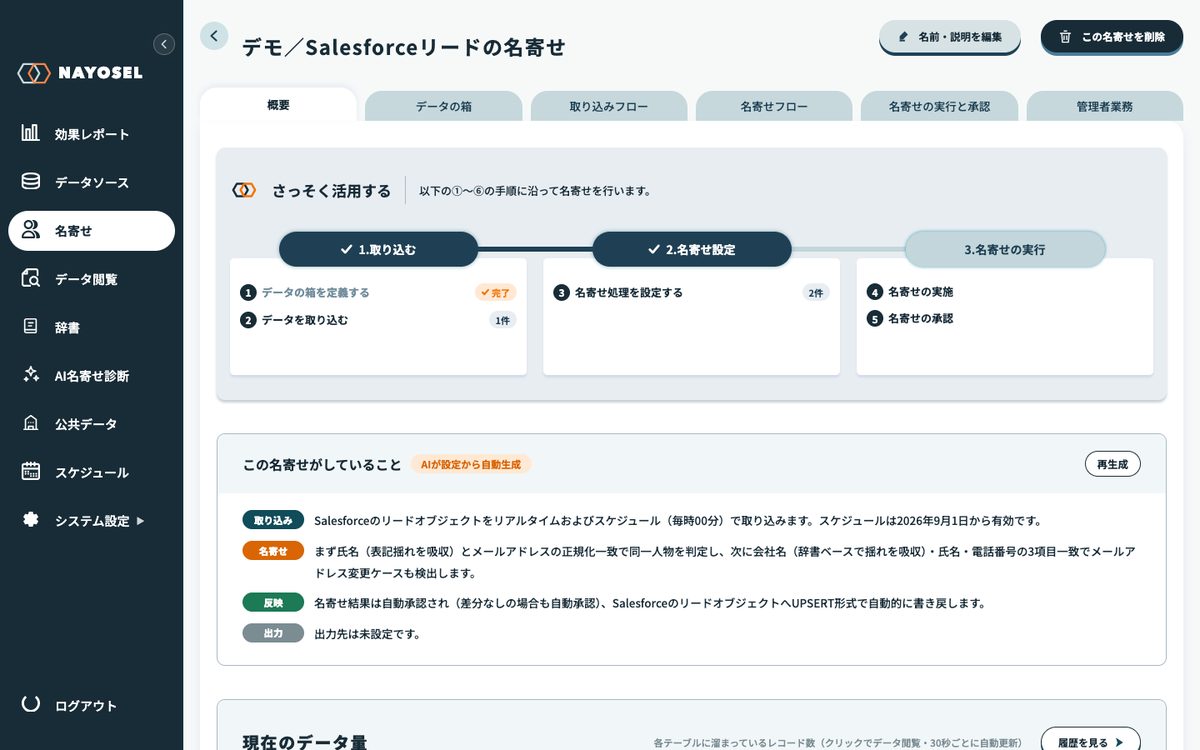Click the 2件 count badge
The image size is (1200, 750).
(816, 293)
